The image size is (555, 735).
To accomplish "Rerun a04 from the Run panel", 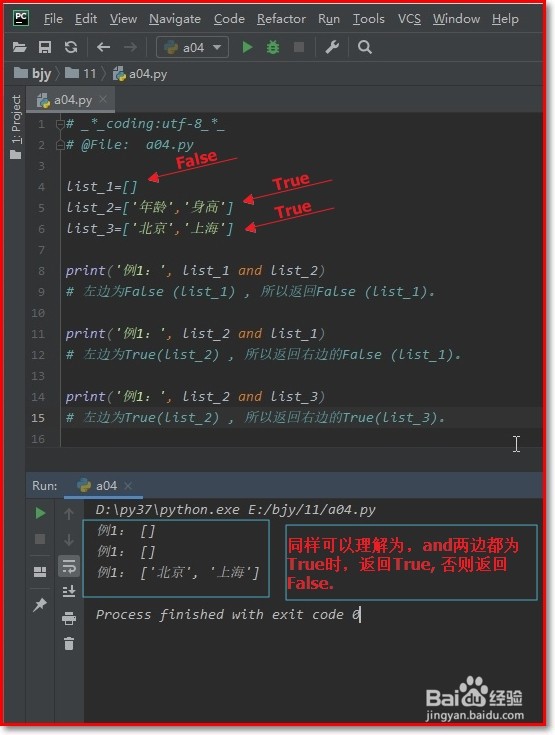I will [40, 513].
